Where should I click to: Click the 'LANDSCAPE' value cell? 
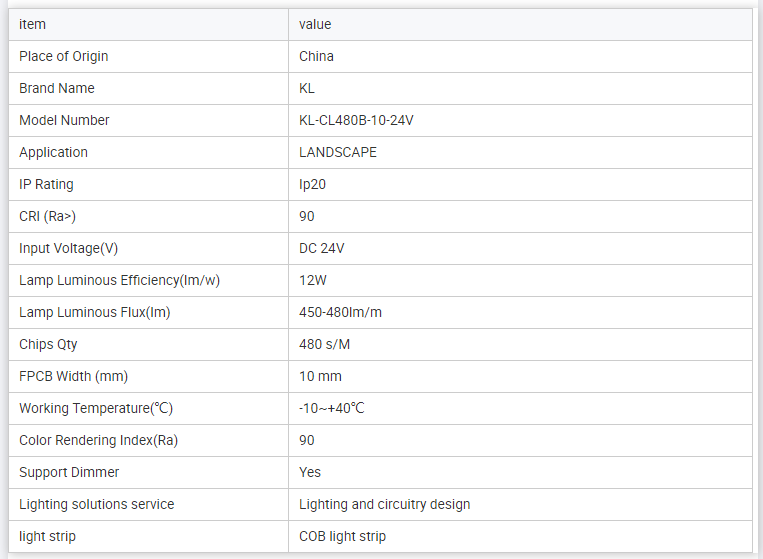(x=338, y=152)
